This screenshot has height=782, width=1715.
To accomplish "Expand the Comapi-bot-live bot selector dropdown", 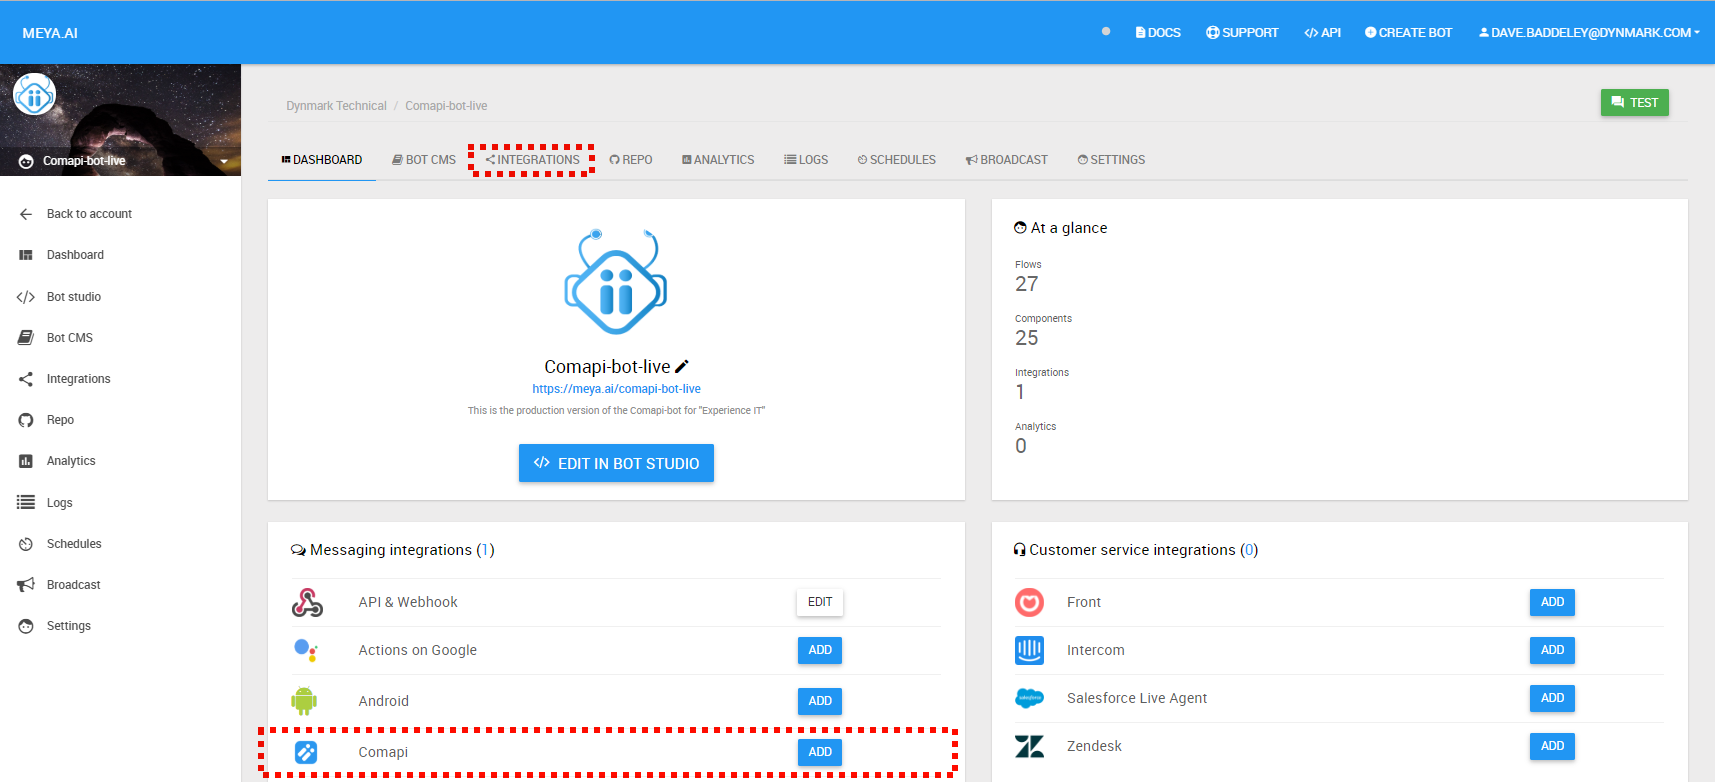I will pyautogui.click(x=224, y=161).
